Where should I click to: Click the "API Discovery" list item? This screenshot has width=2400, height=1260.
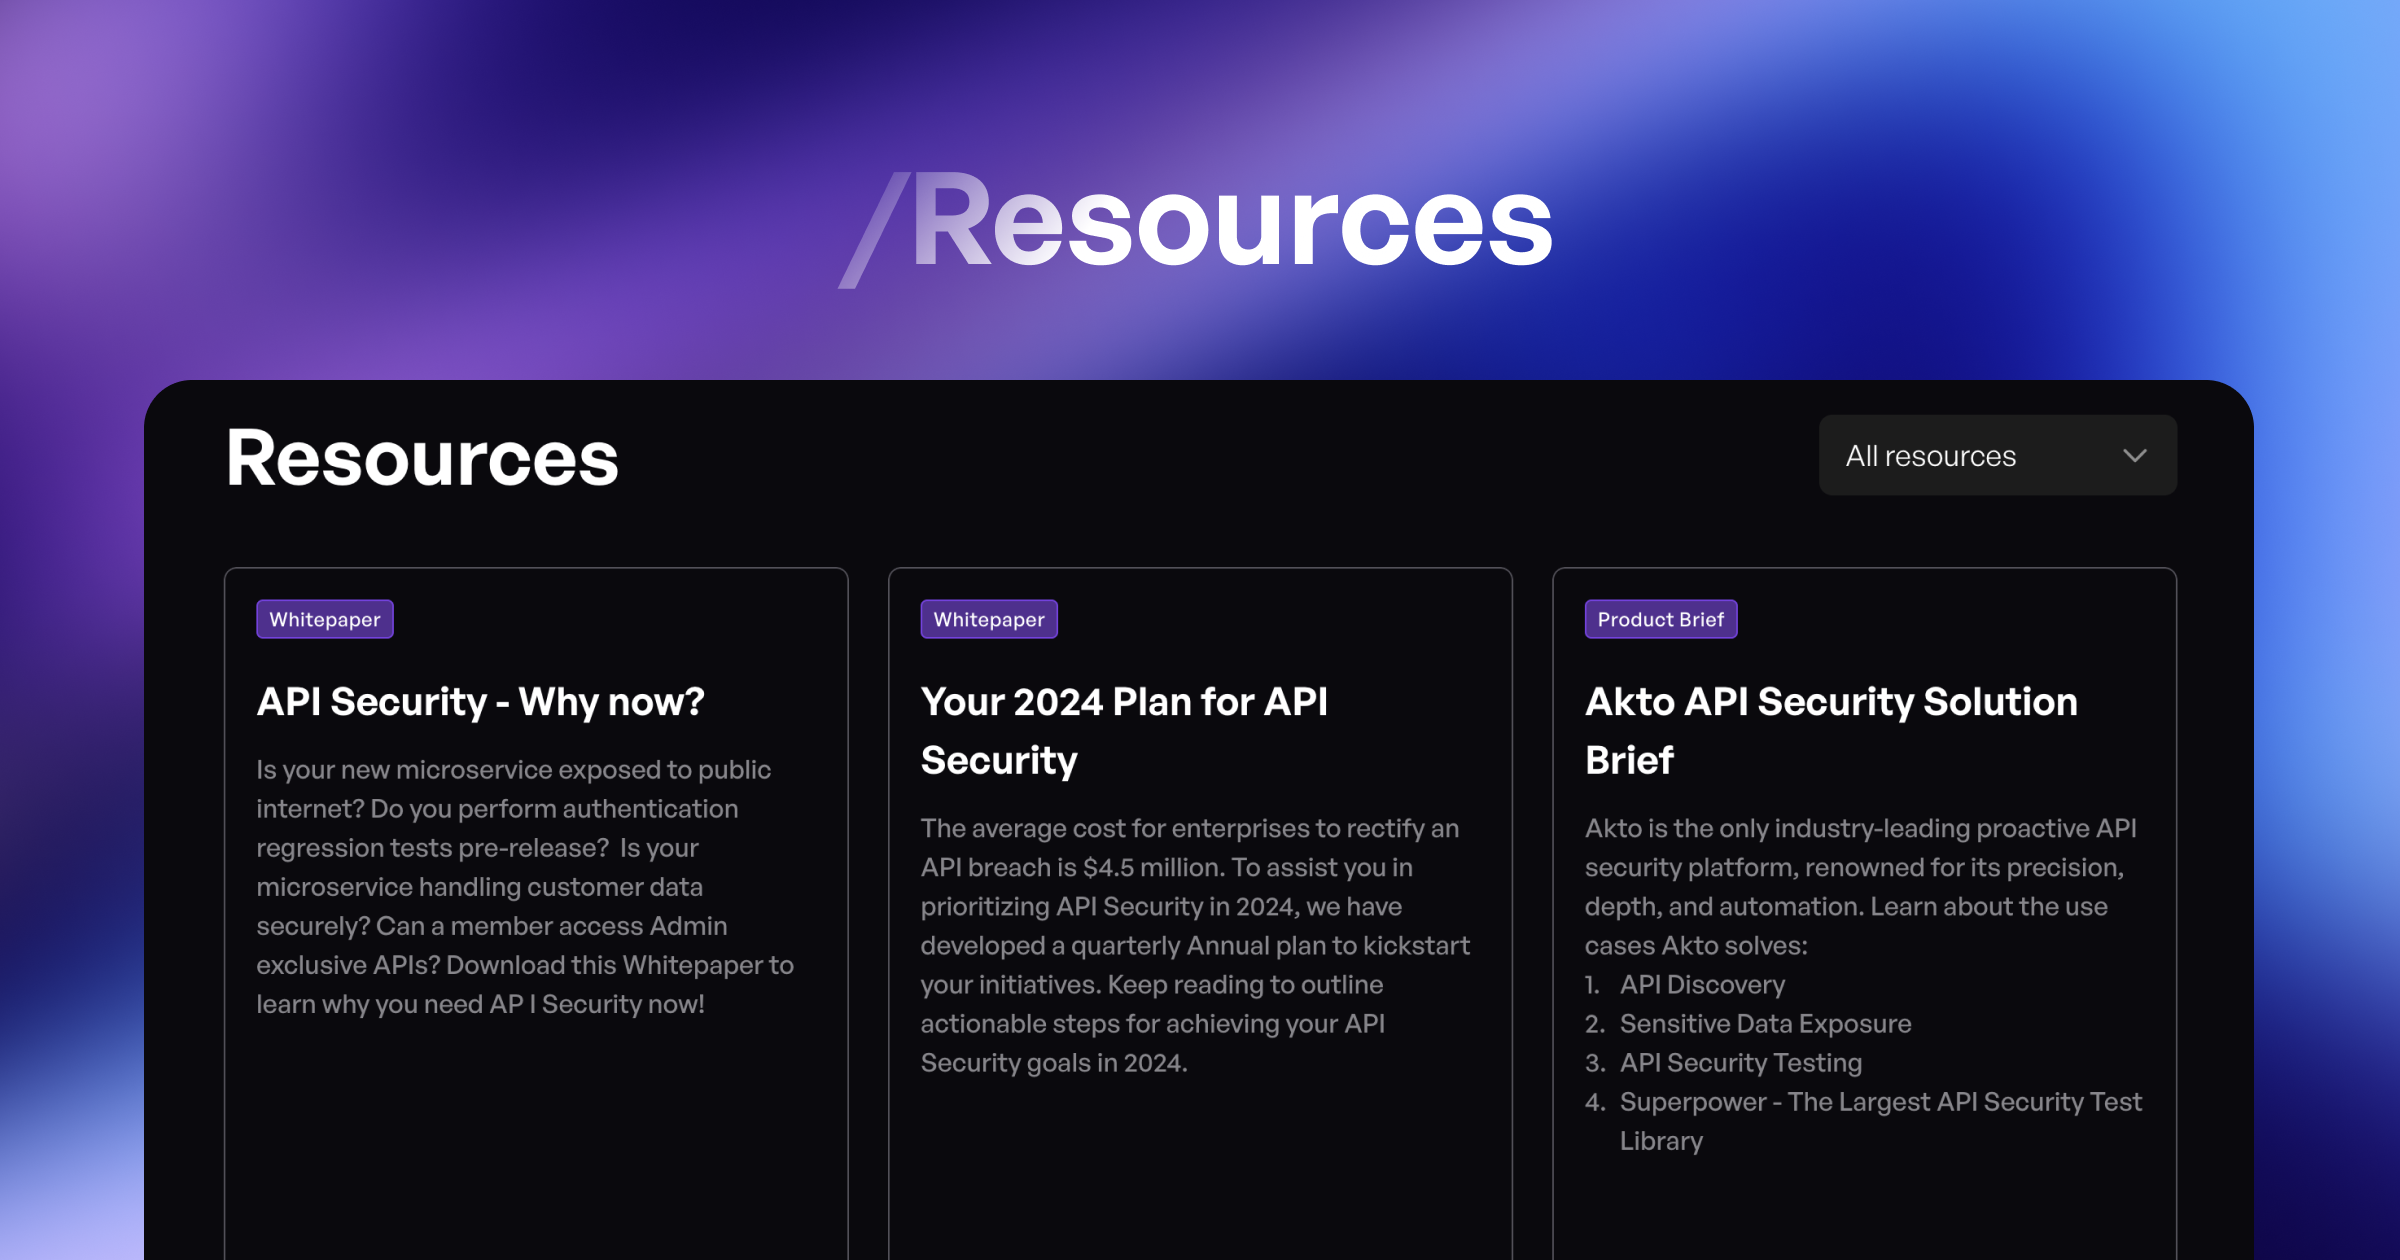pyautogui.click(x=1702, y=985)
